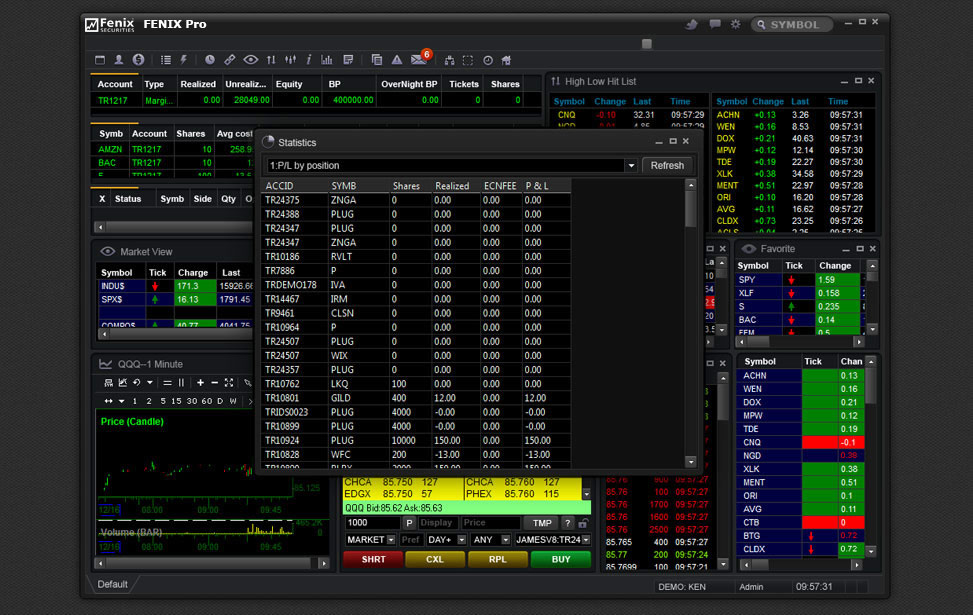Viewport: 973px width, 615px height.
Task: Click the clock icon in main toolbar
Action: [x=210, y=60]
